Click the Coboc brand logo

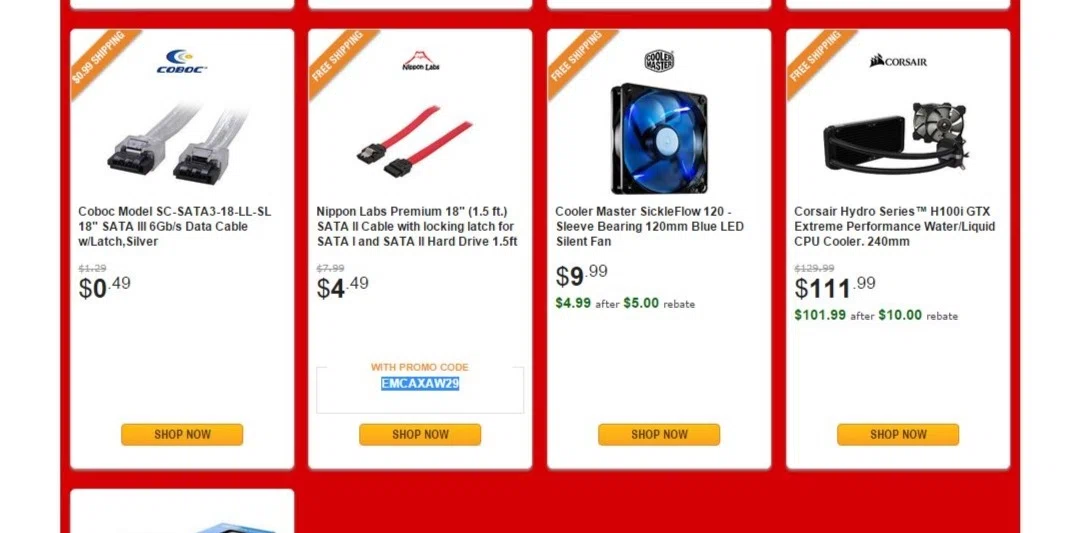click(x=182, y=61)
